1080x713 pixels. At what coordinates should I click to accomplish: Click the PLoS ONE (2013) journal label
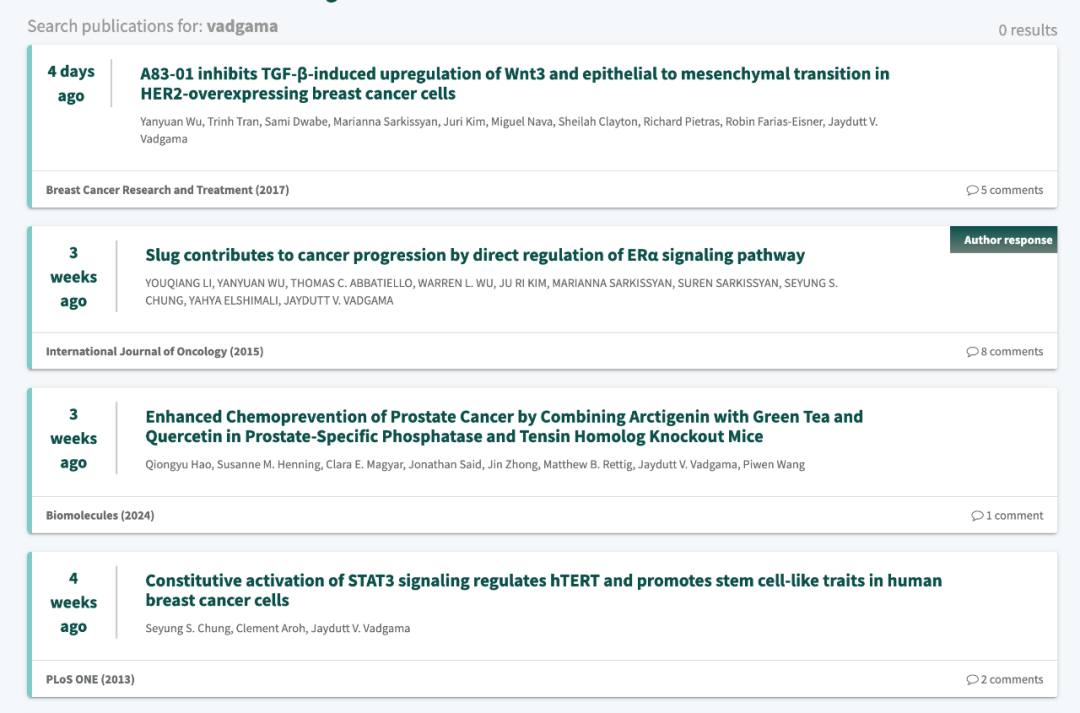click(90, 679)
